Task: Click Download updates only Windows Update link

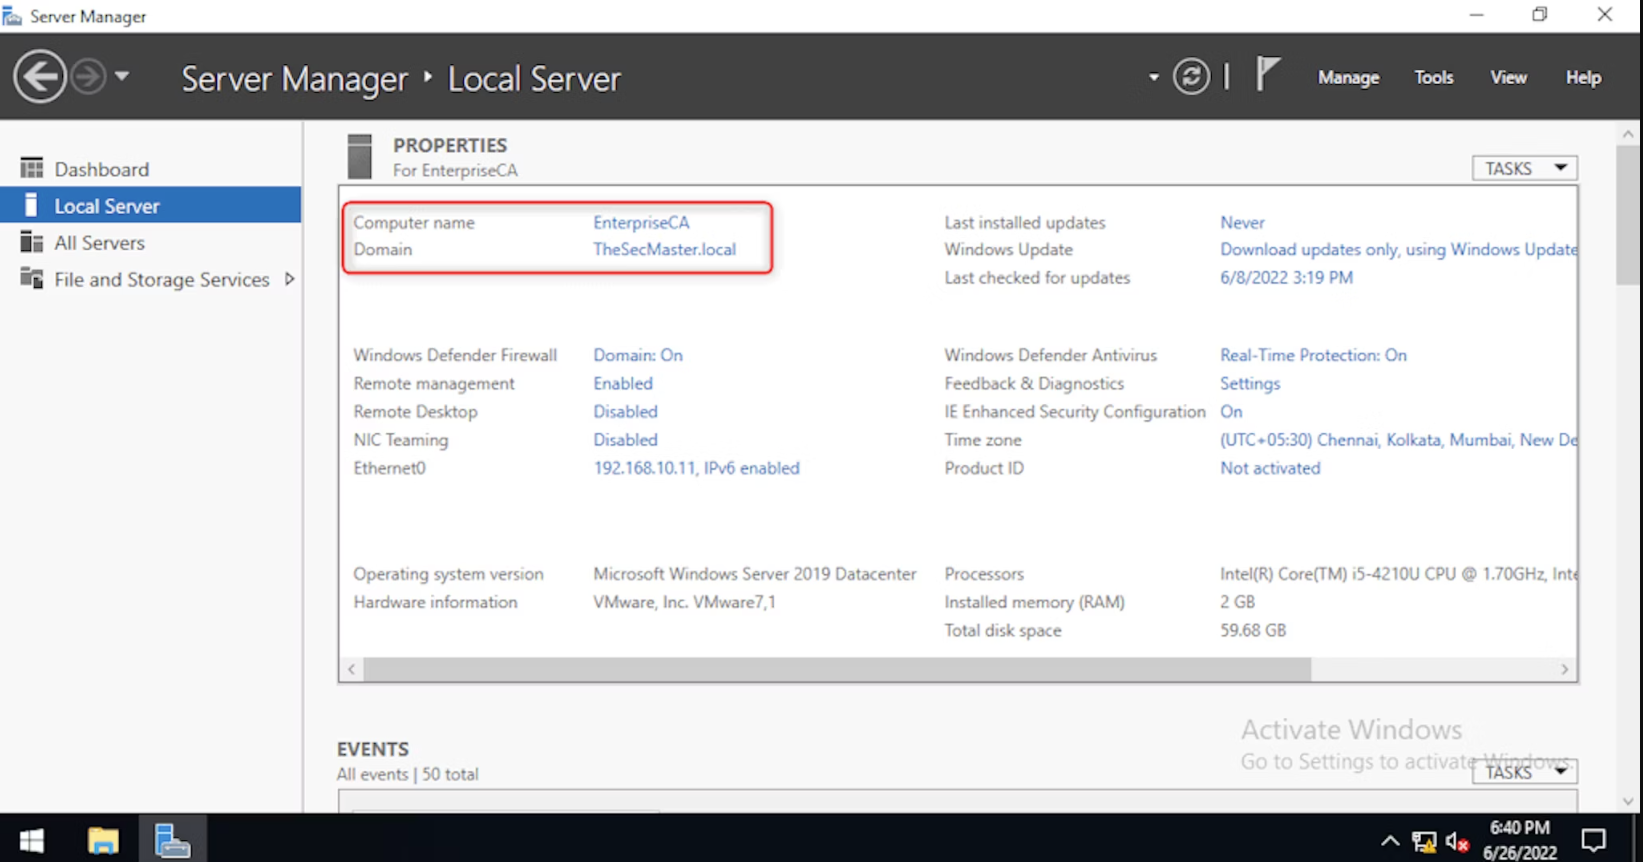Action: point(1398,249)
